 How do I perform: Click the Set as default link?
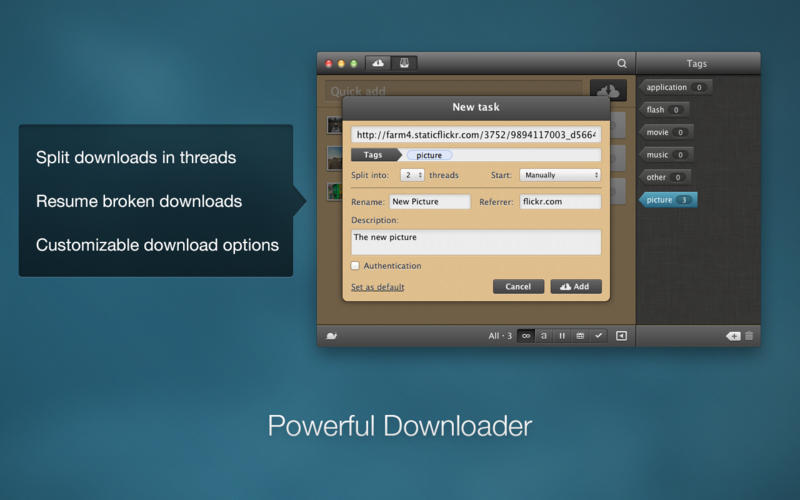point(378,287)
